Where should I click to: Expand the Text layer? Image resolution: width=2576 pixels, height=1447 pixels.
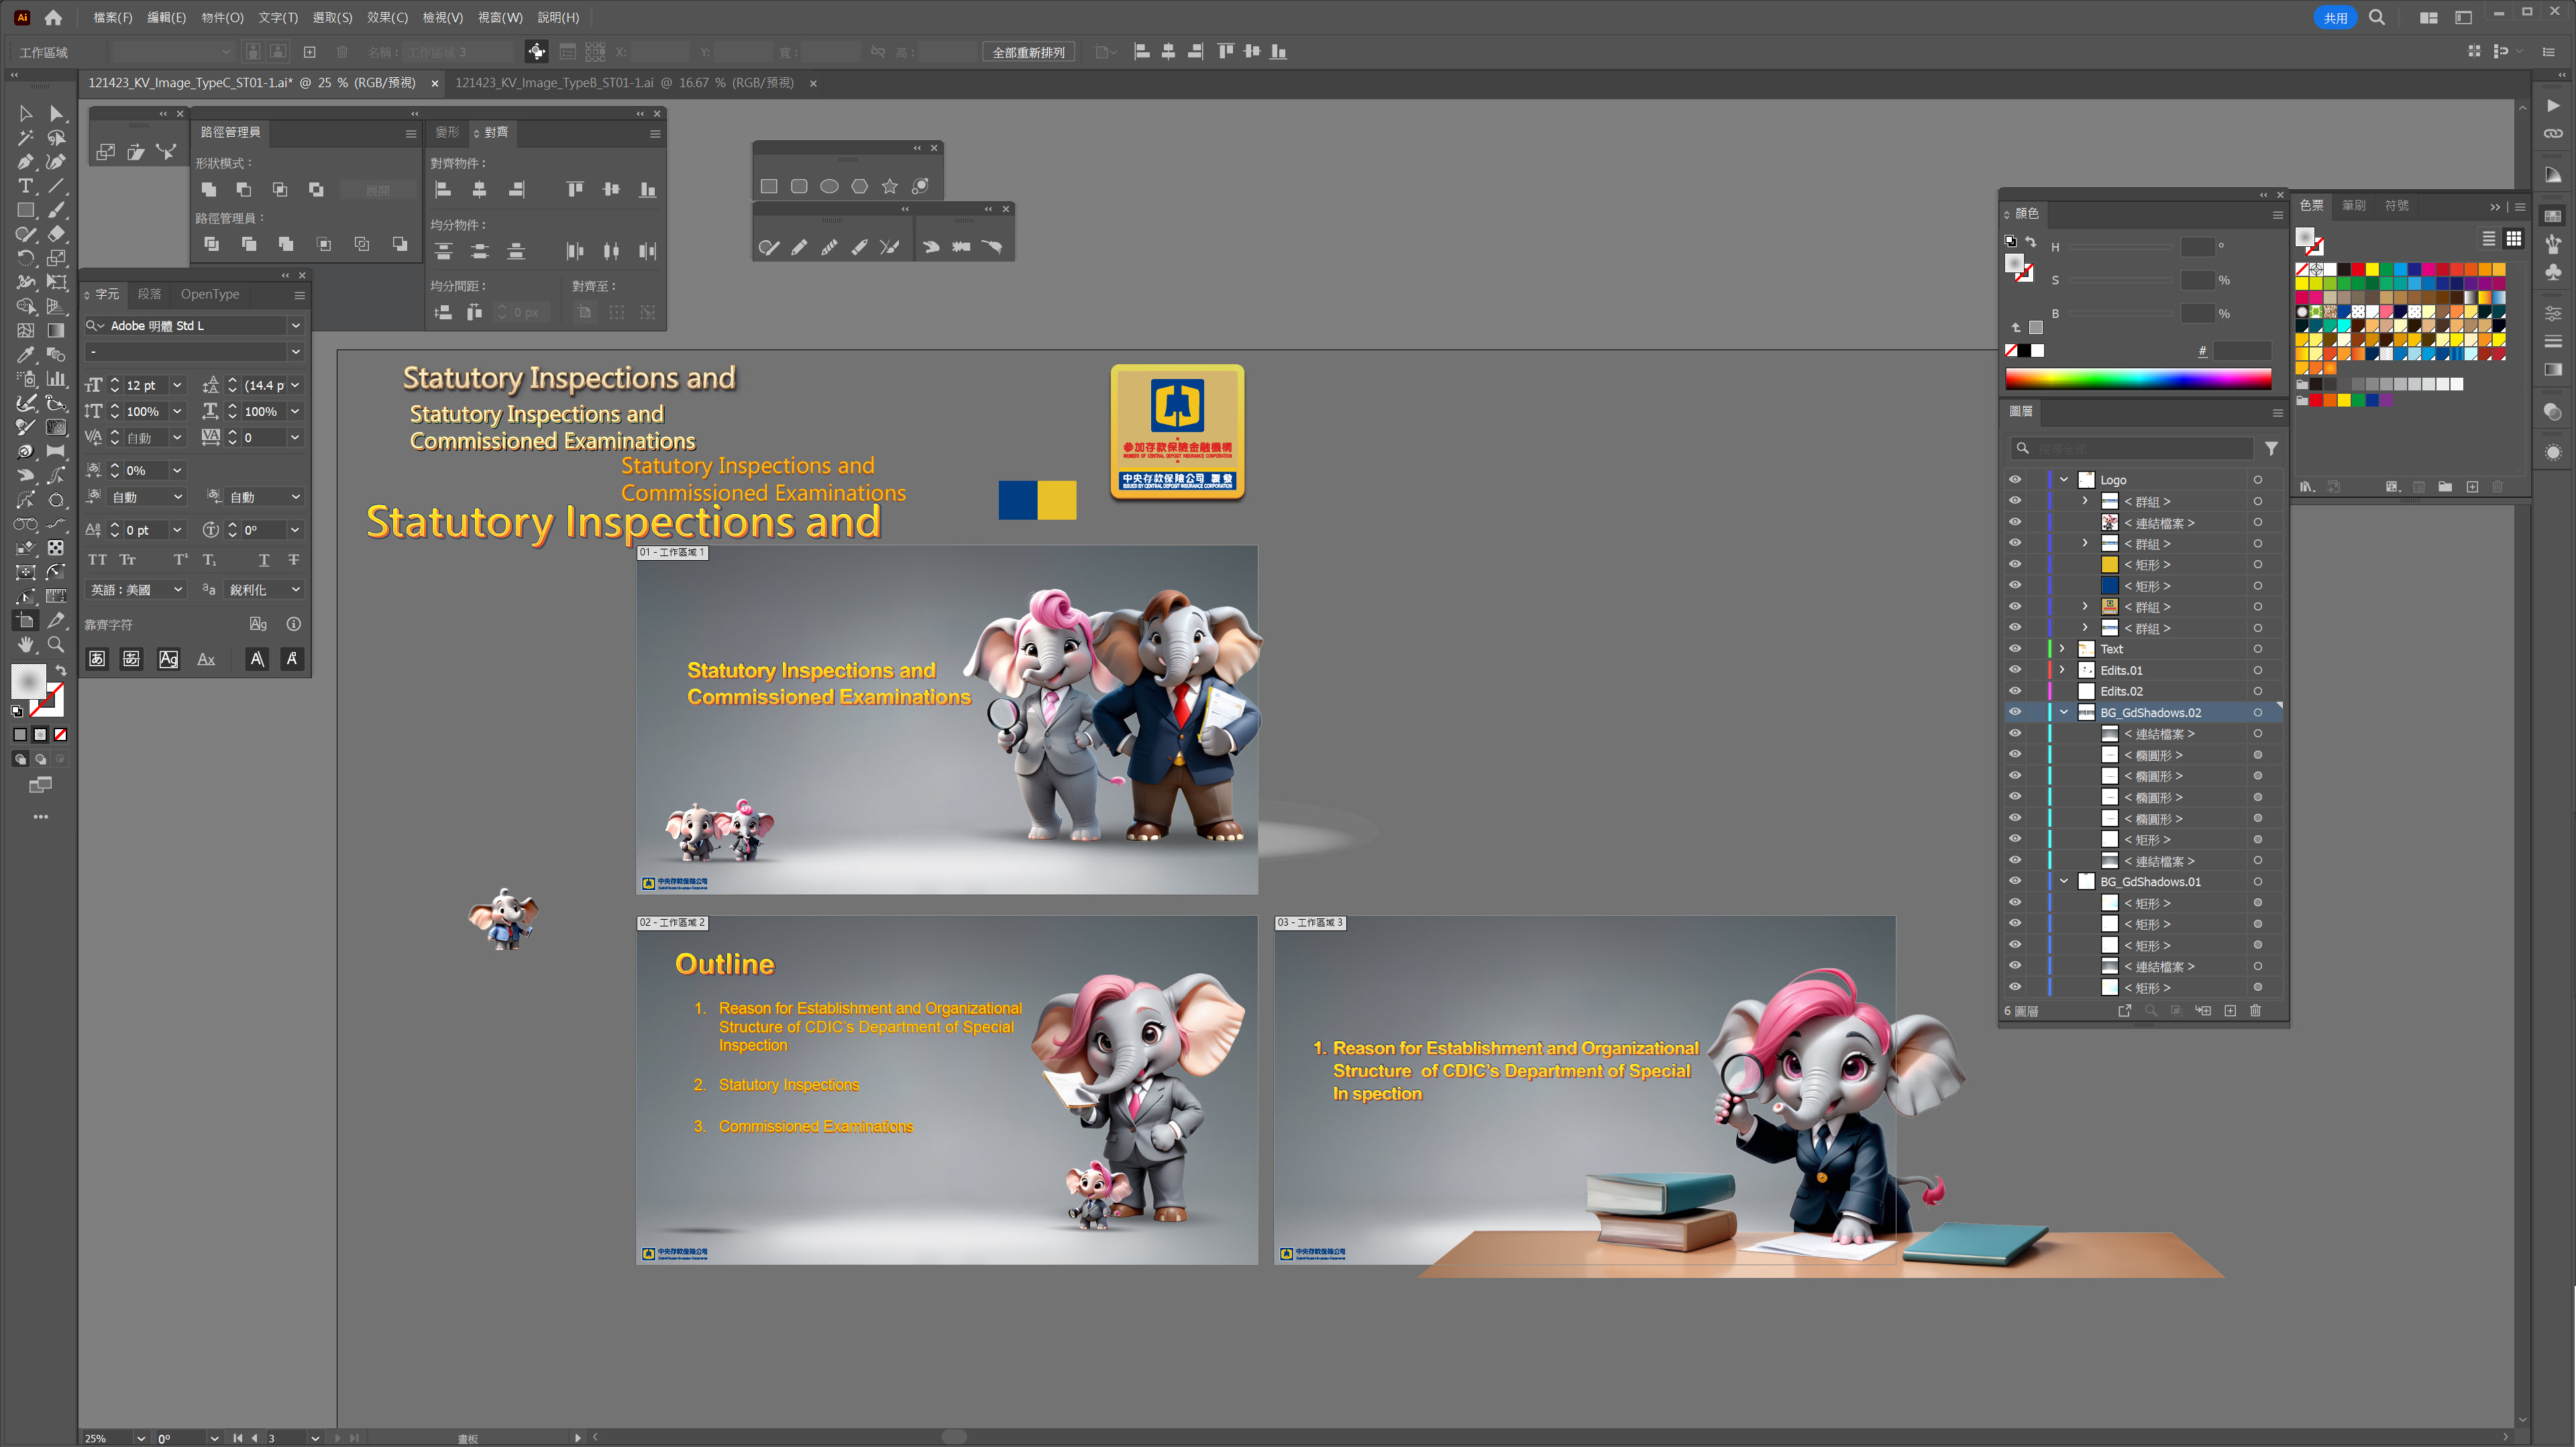pos(2062,649)
